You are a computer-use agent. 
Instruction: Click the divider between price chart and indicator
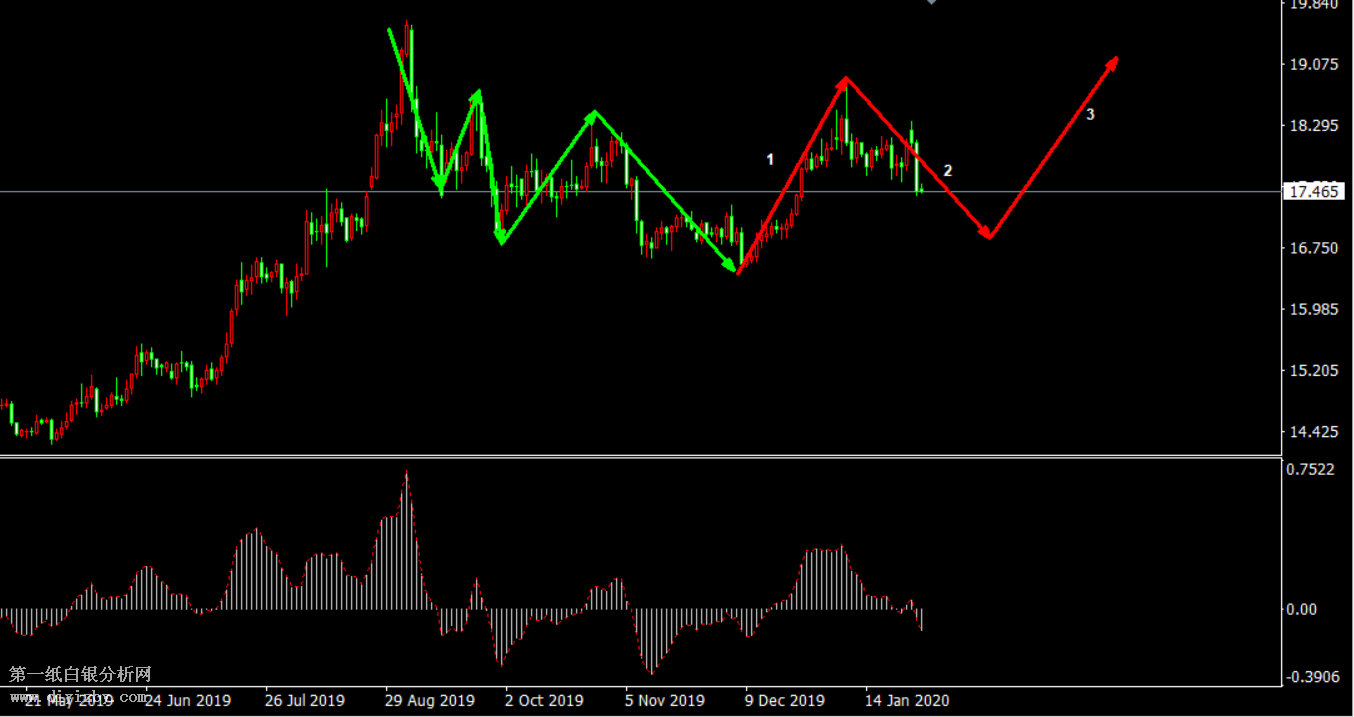coord(640,457)
